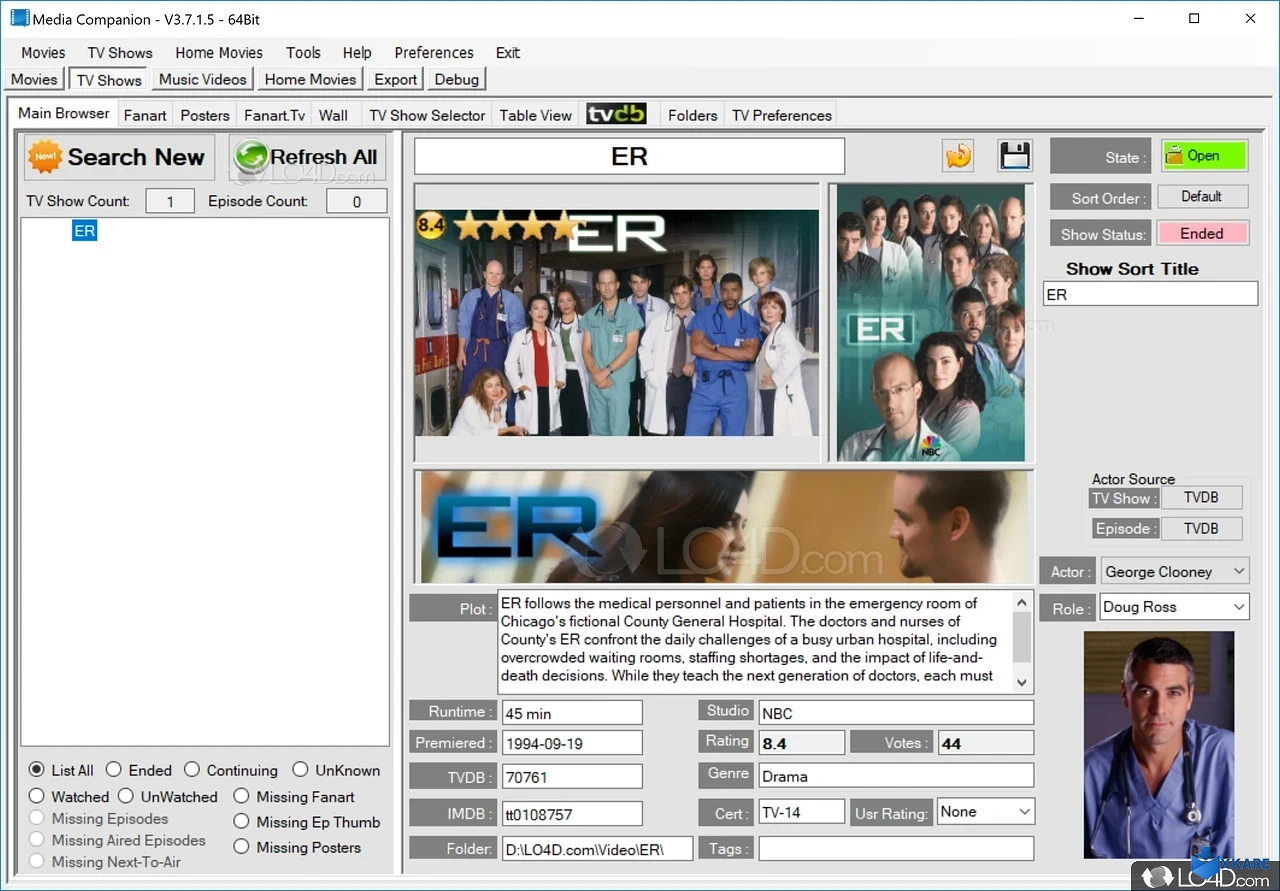Click the Exit menu item

tap(508, 53)
